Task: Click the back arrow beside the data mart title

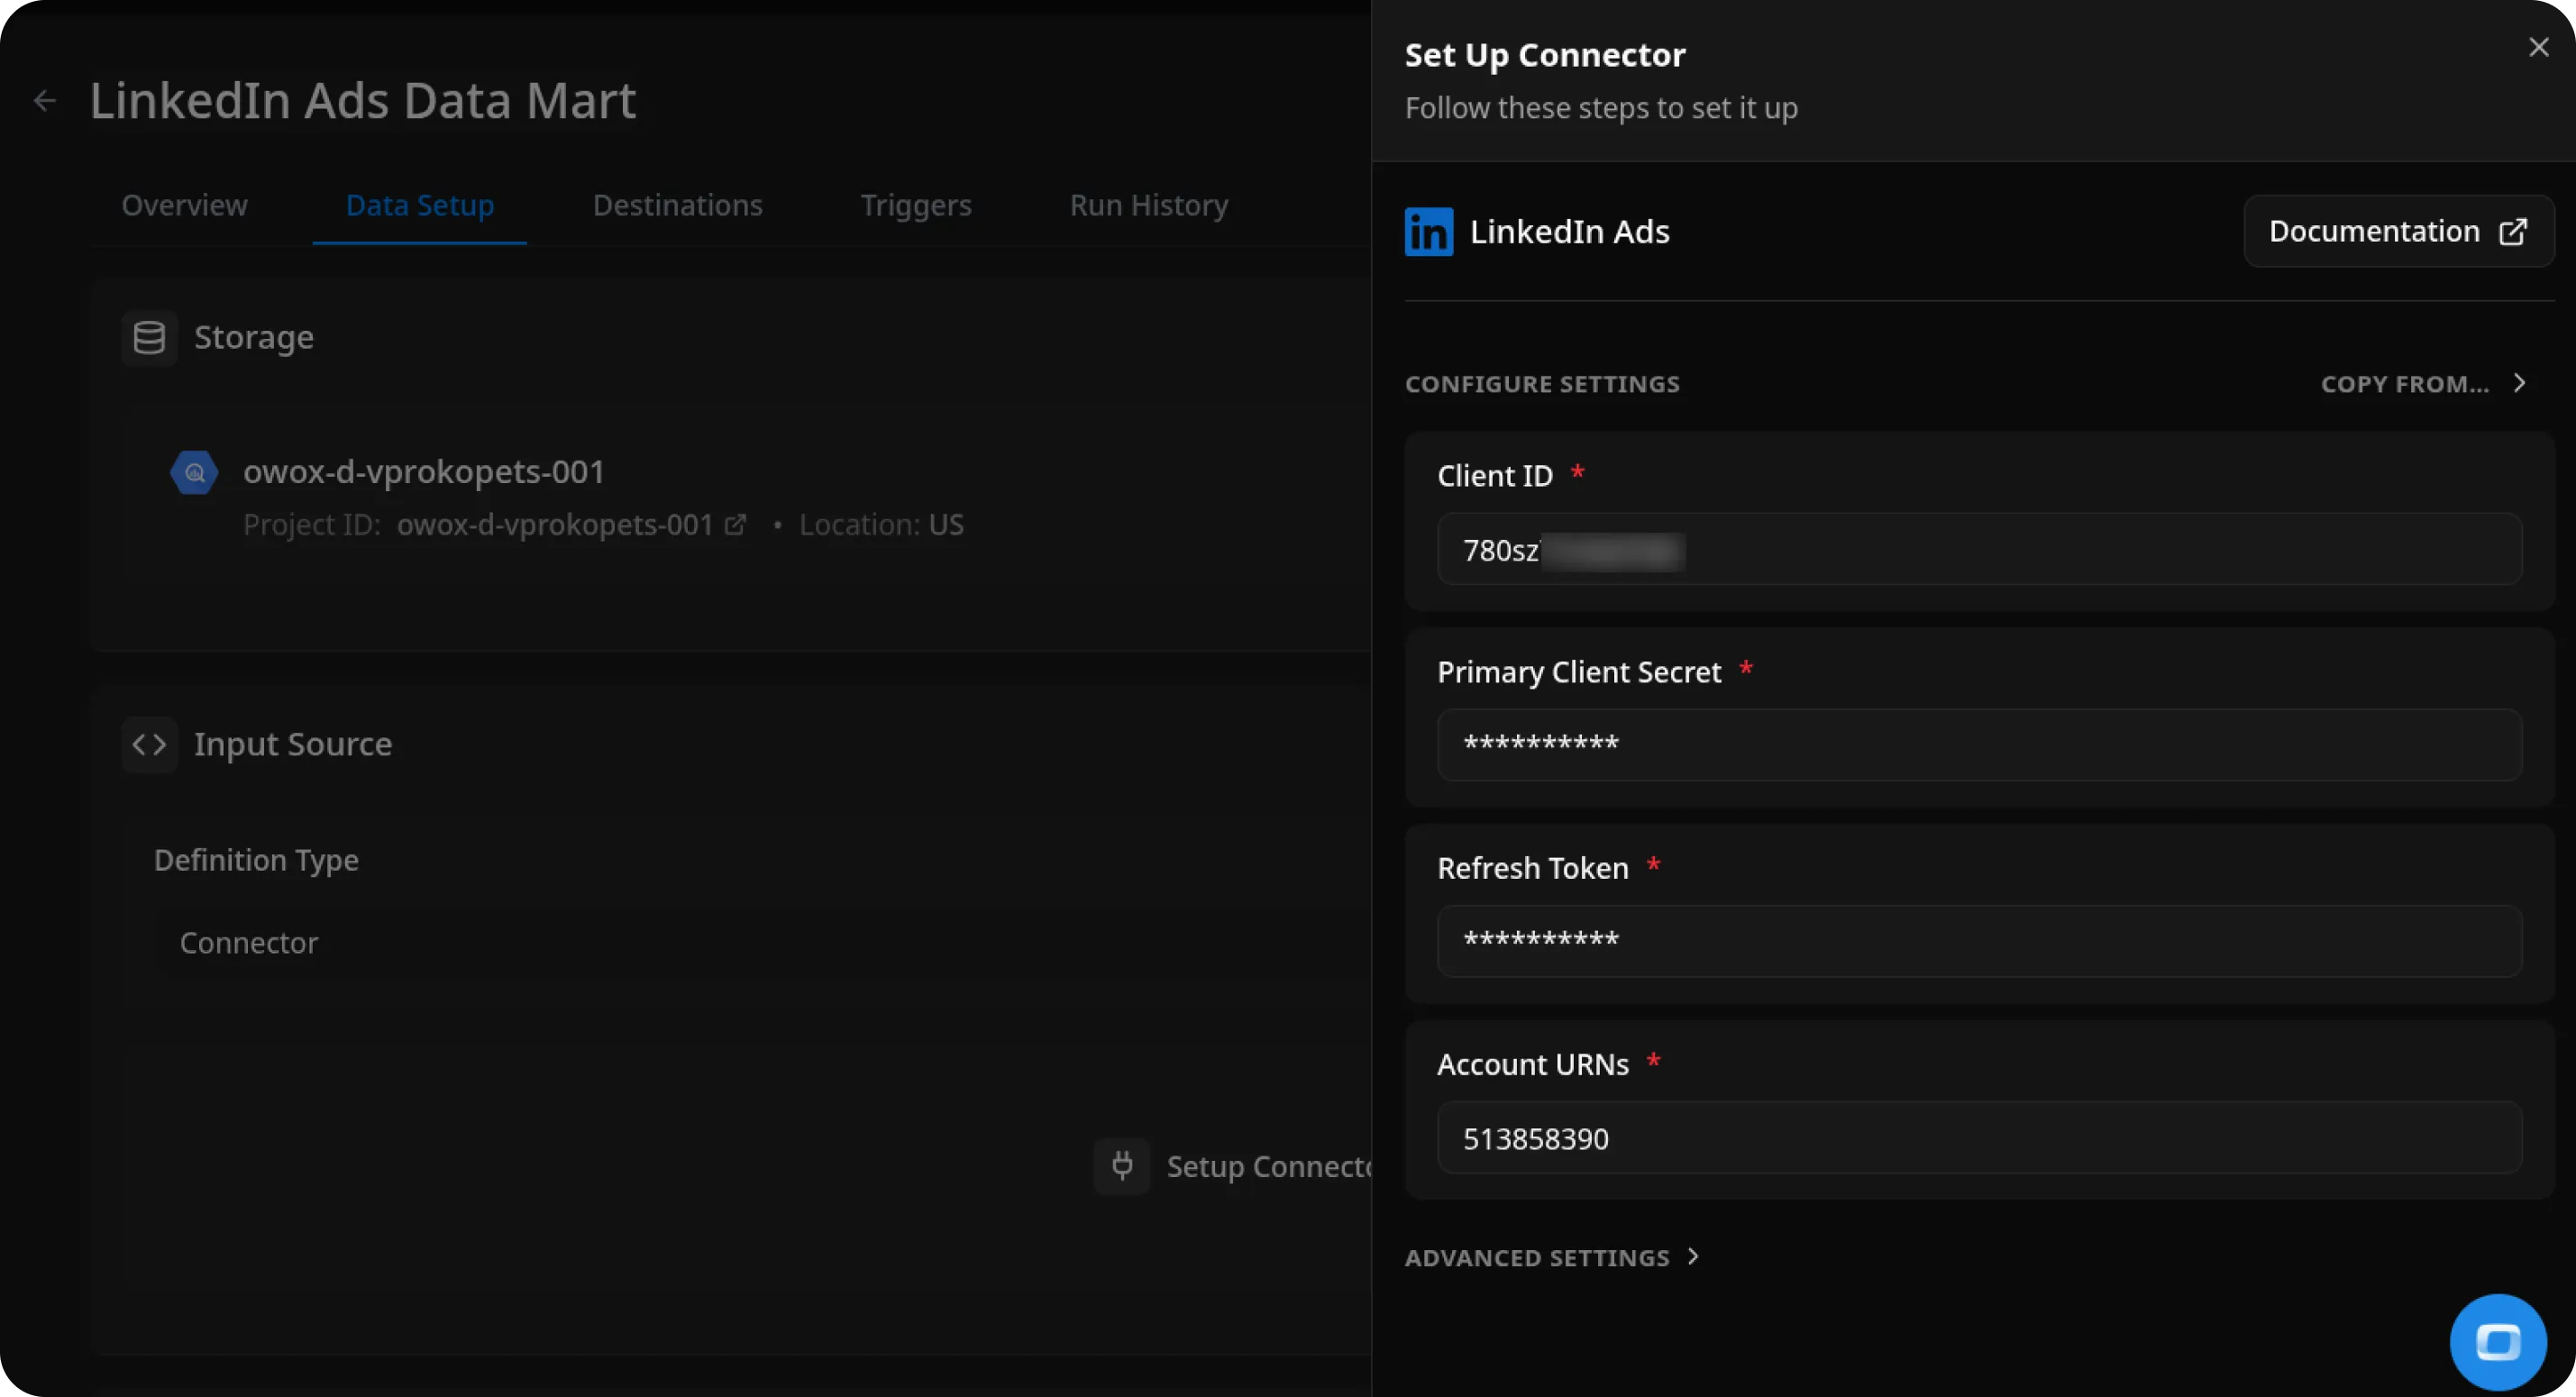Action: [44, 101]
